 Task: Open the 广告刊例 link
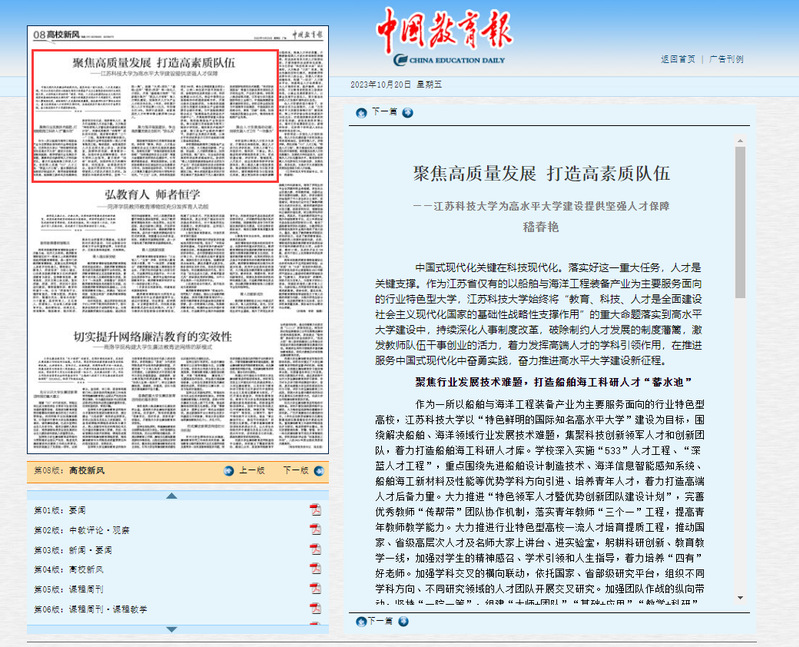pyautogui.click(x=726, y=59)
